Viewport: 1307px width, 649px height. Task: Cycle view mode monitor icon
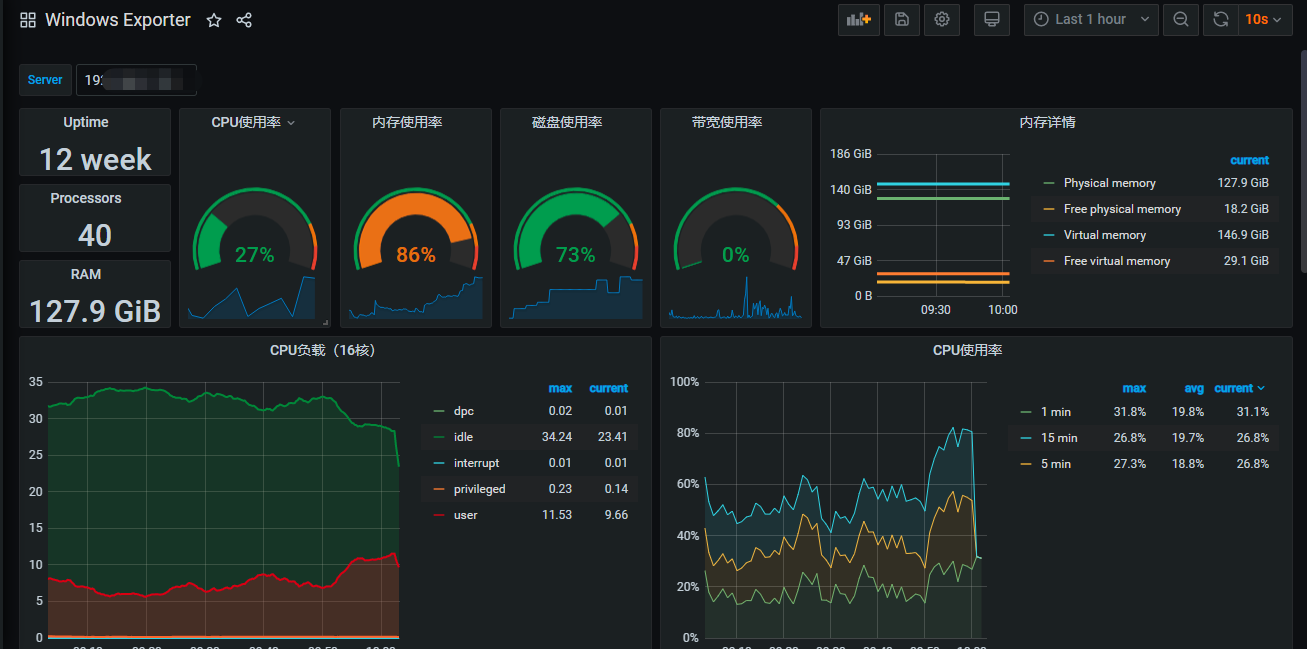click(992, 19)
